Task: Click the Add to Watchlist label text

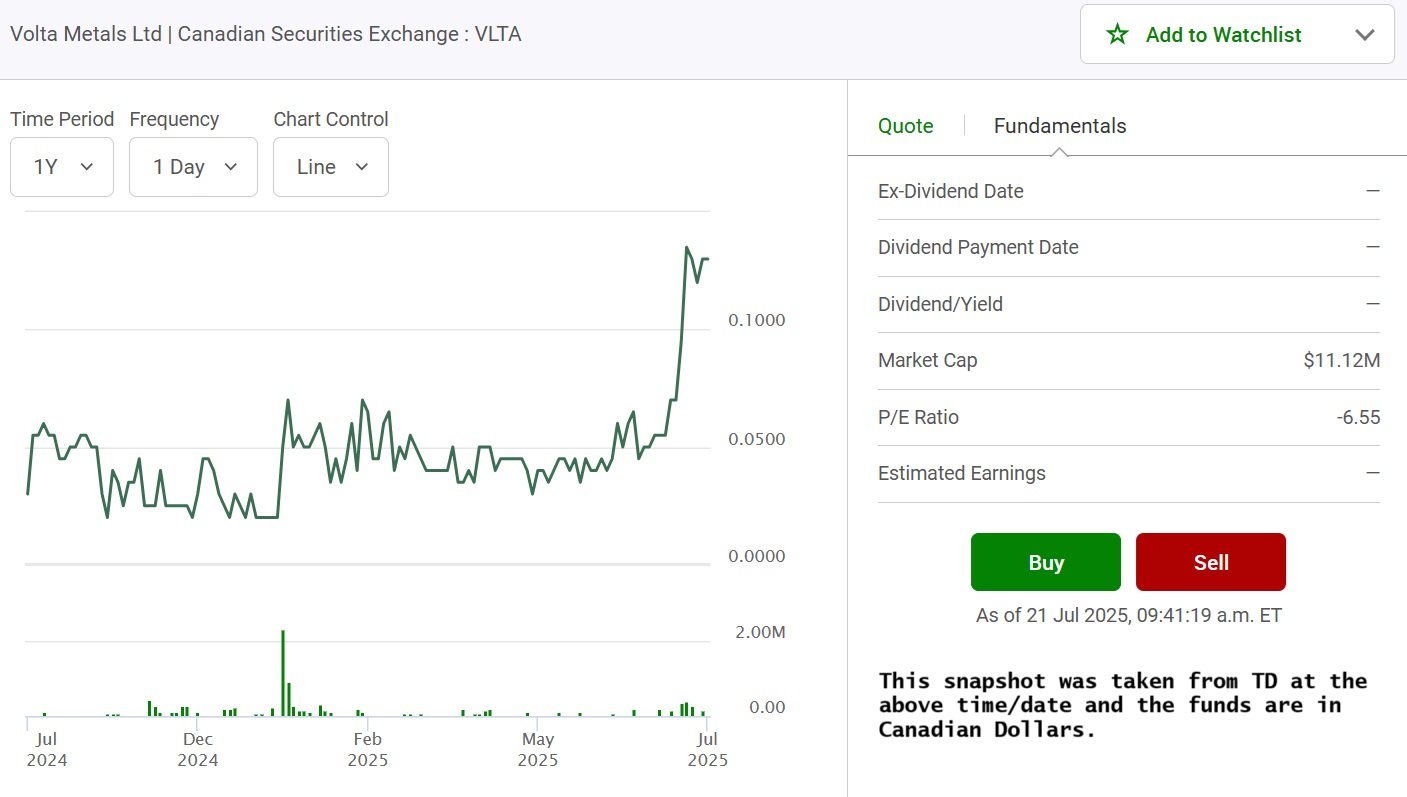Action: click(1223, 35)
